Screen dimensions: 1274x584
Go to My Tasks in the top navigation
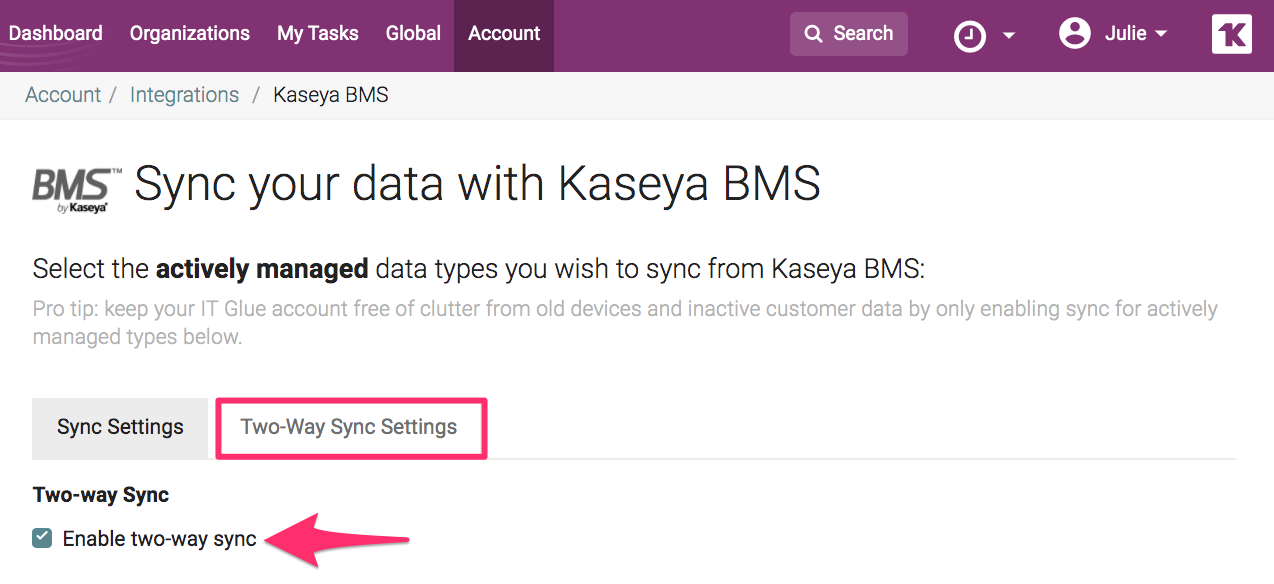(317, 33)
